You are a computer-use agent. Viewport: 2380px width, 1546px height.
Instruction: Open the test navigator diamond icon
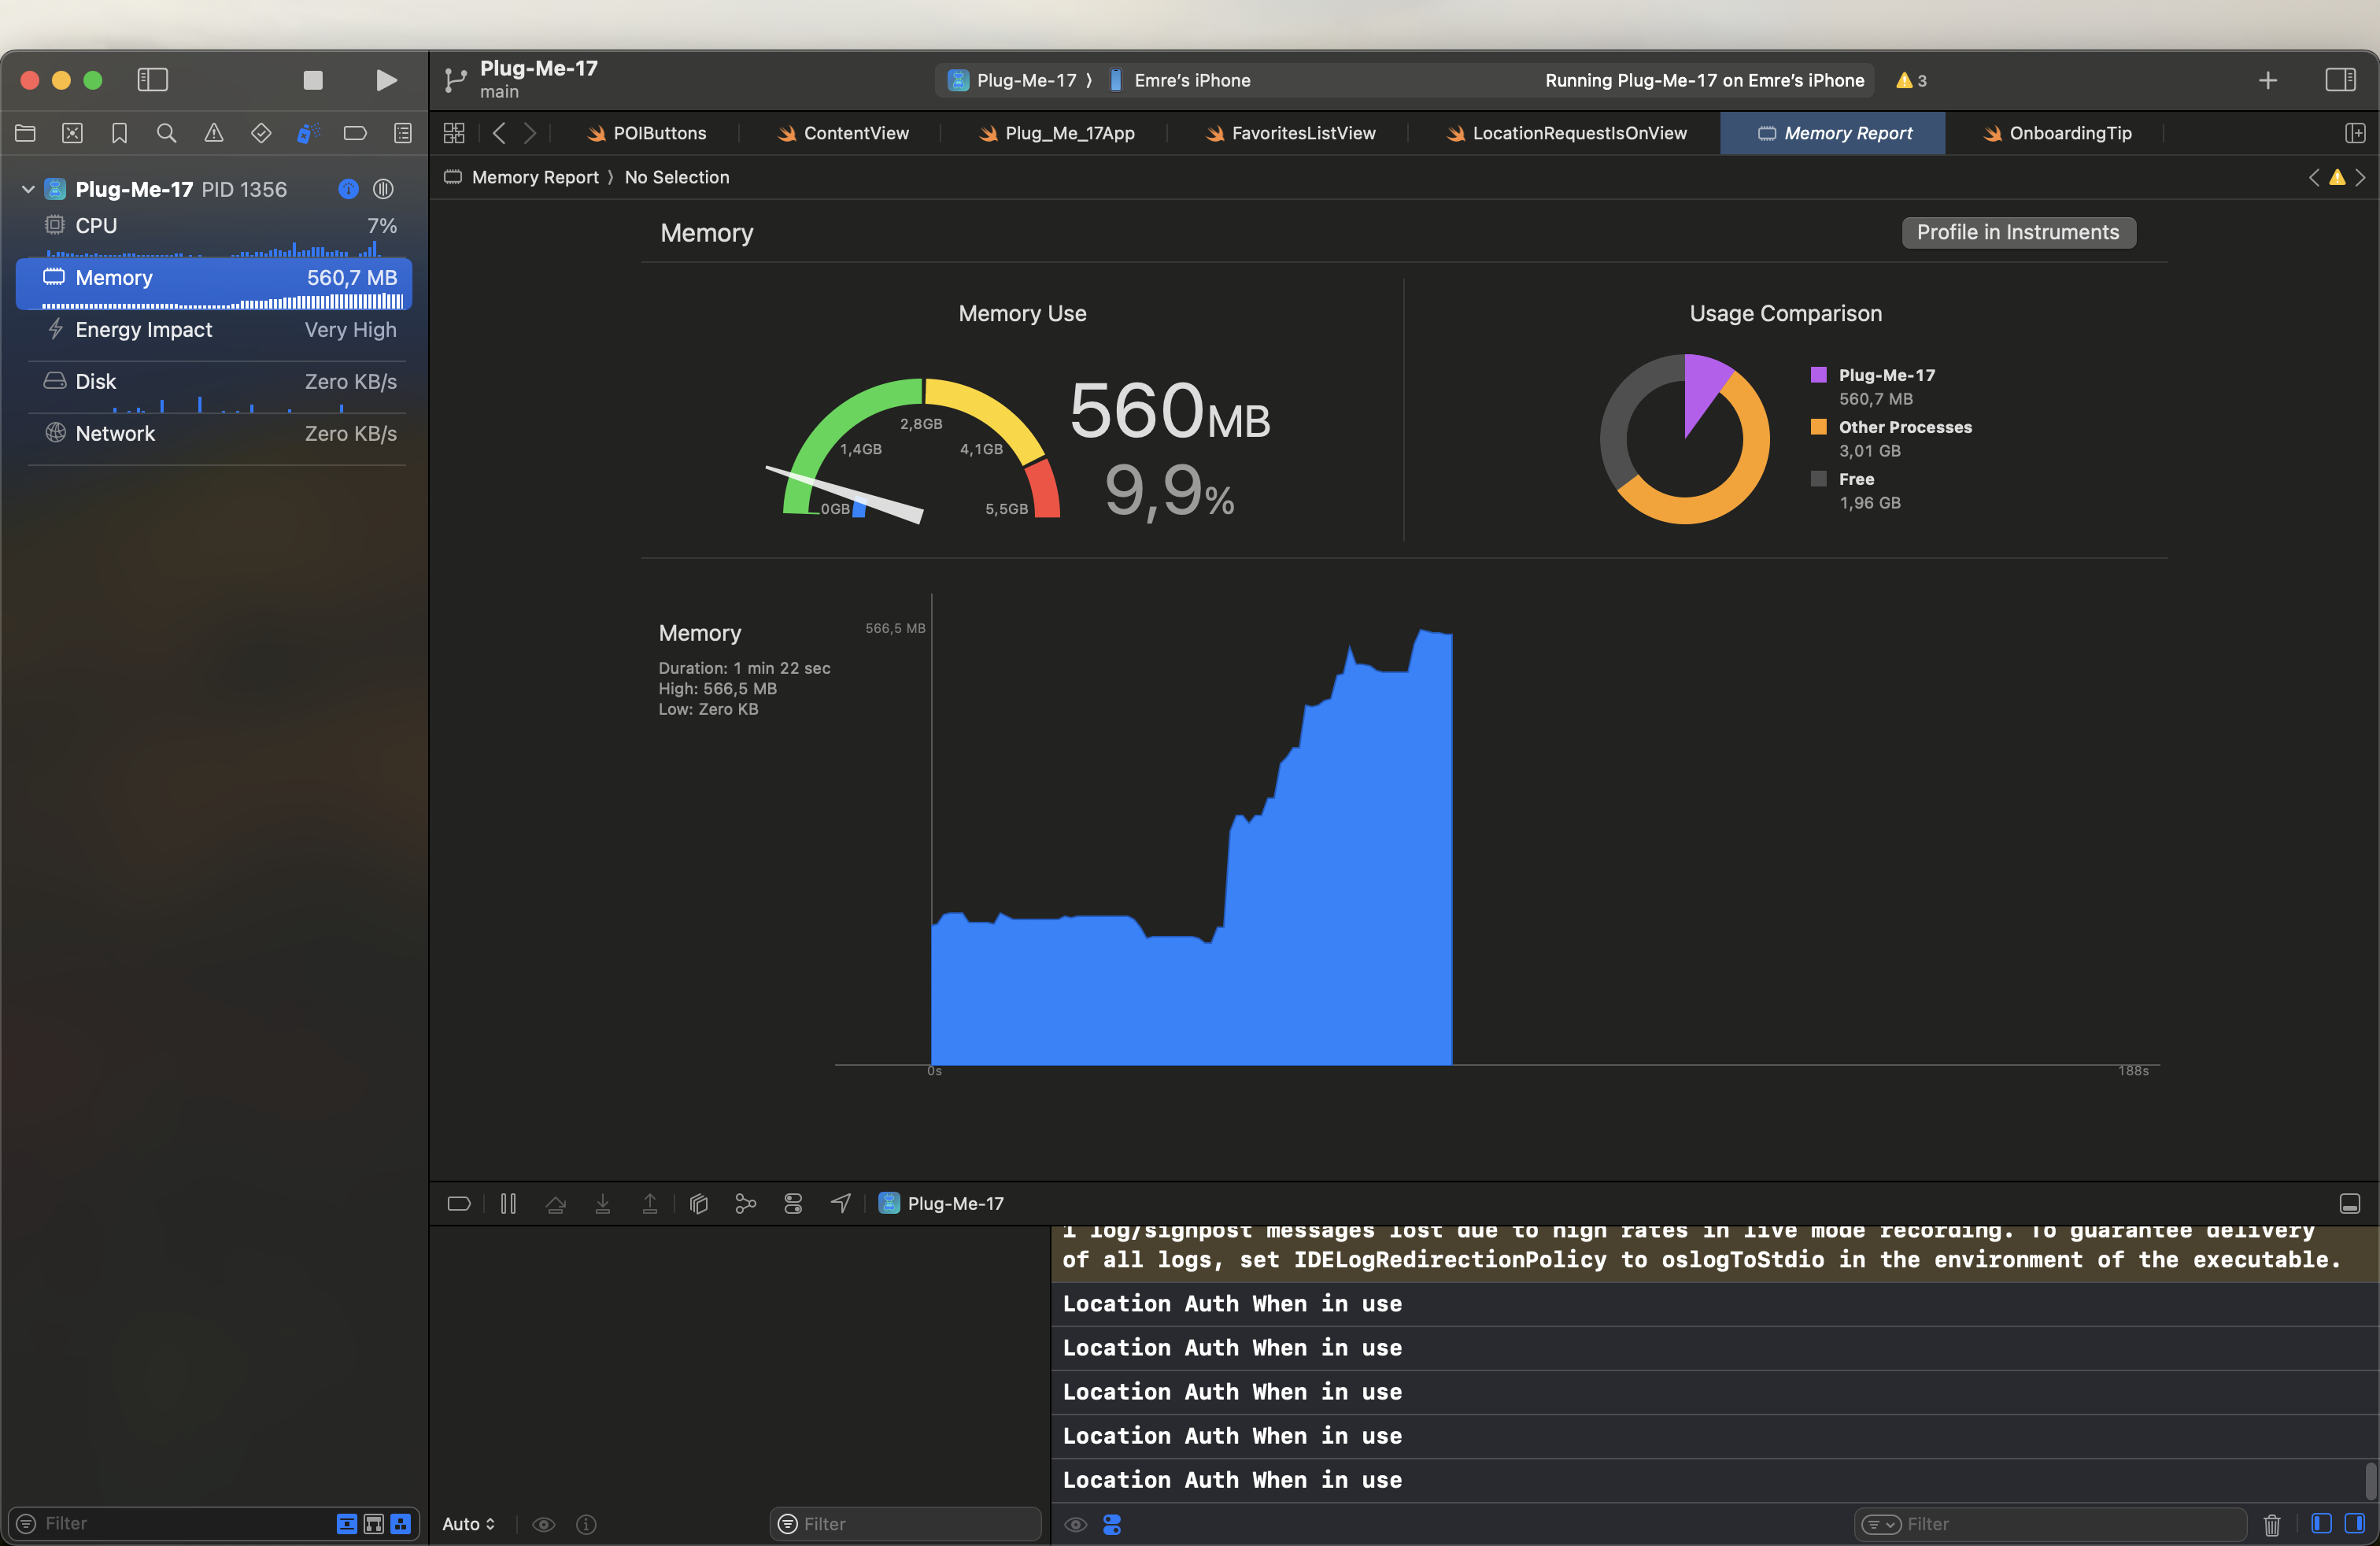click(x=261, y=133)
